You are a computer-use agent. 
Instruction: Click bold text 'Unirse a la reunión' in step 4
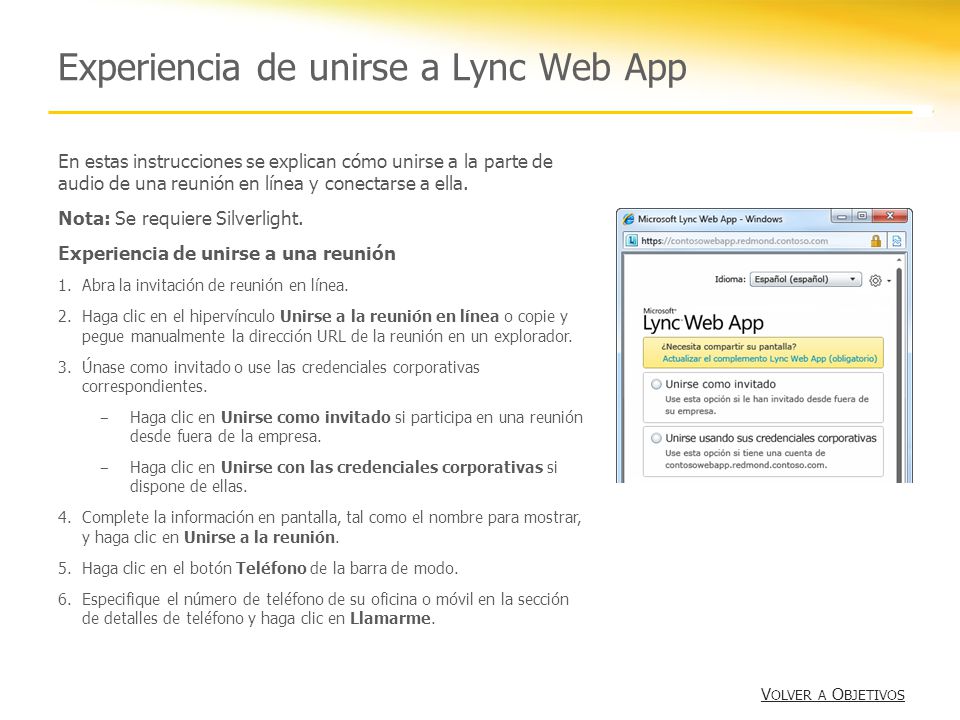pos(260,538)
